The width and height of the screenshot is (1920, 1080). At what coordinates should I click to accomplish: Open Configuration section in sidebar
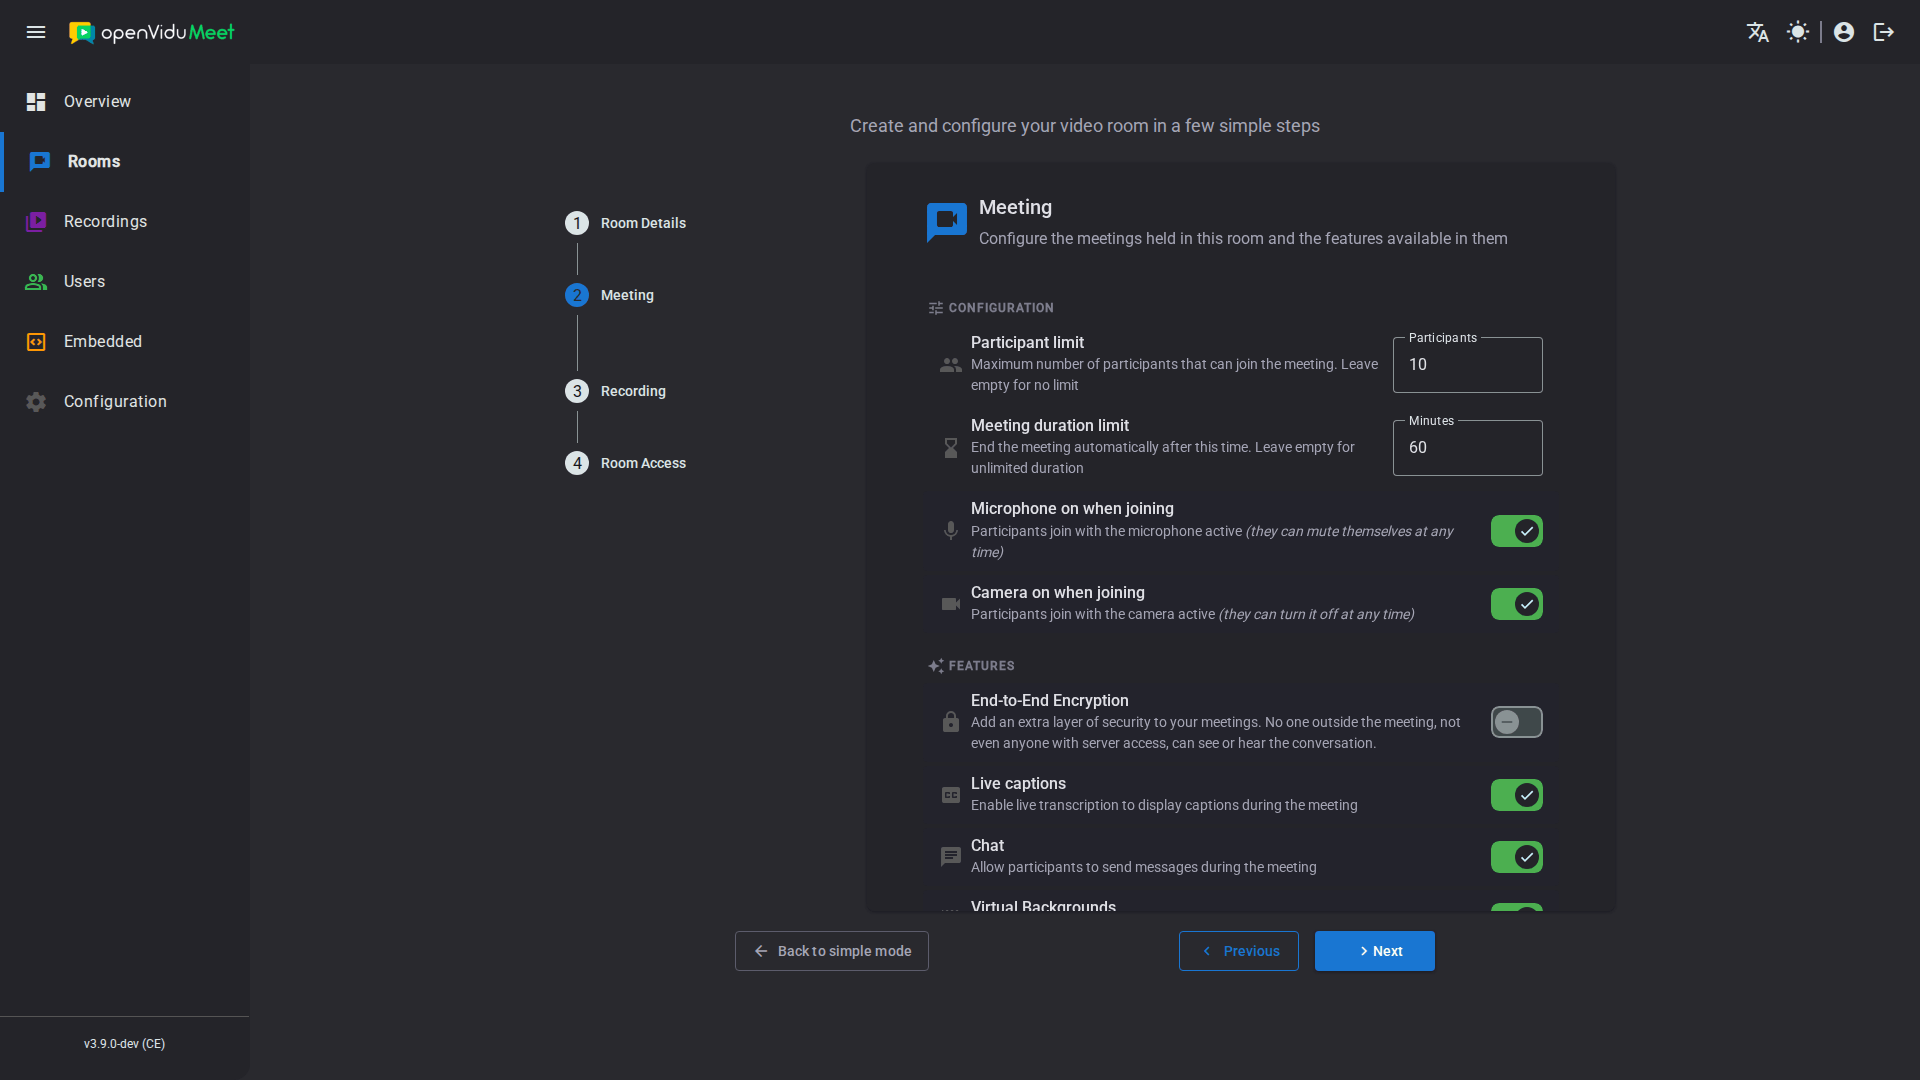pos(125,402)
